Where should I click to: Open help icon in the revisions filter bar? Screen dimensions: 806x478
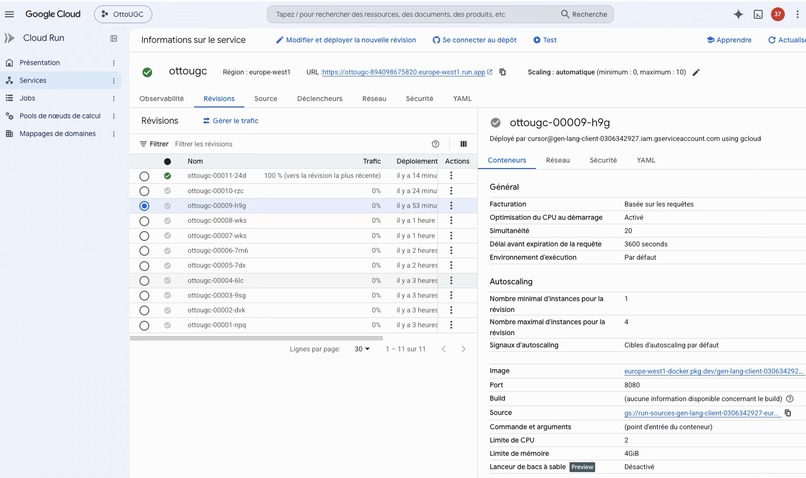click(435, 144)
